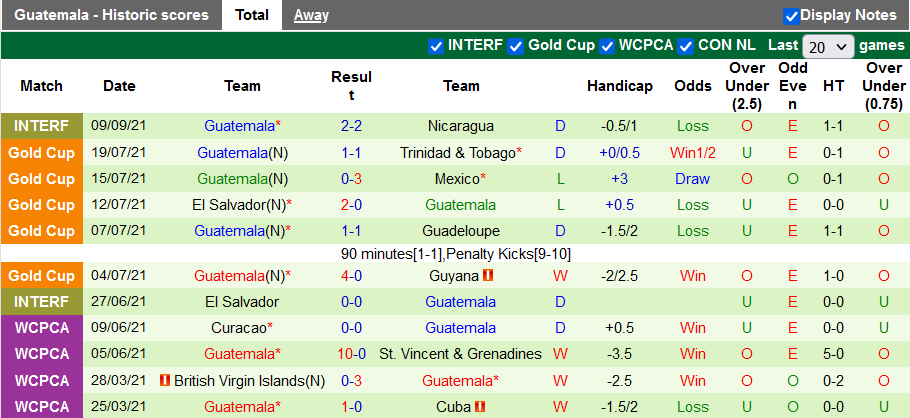Click the INTERF badge for 09/09/21 match

[42, 126]
